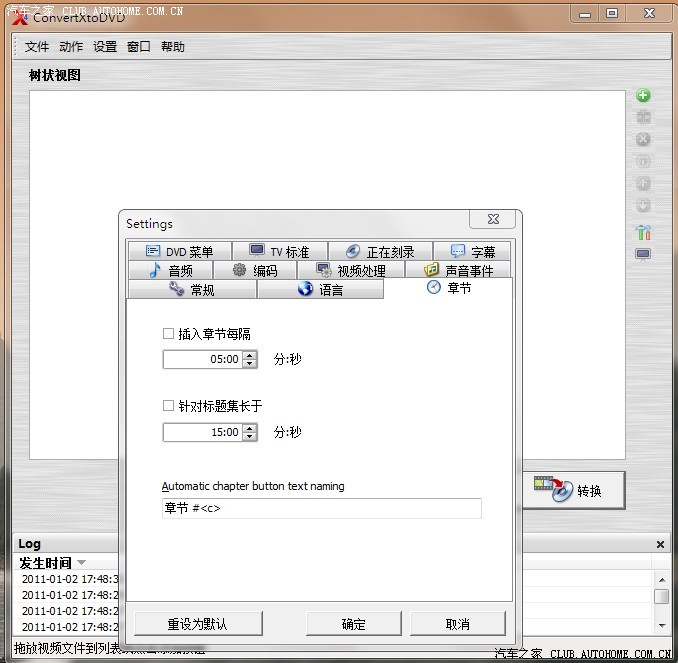Open the 语言 tab
678x663 pixels.
[320, 289]
